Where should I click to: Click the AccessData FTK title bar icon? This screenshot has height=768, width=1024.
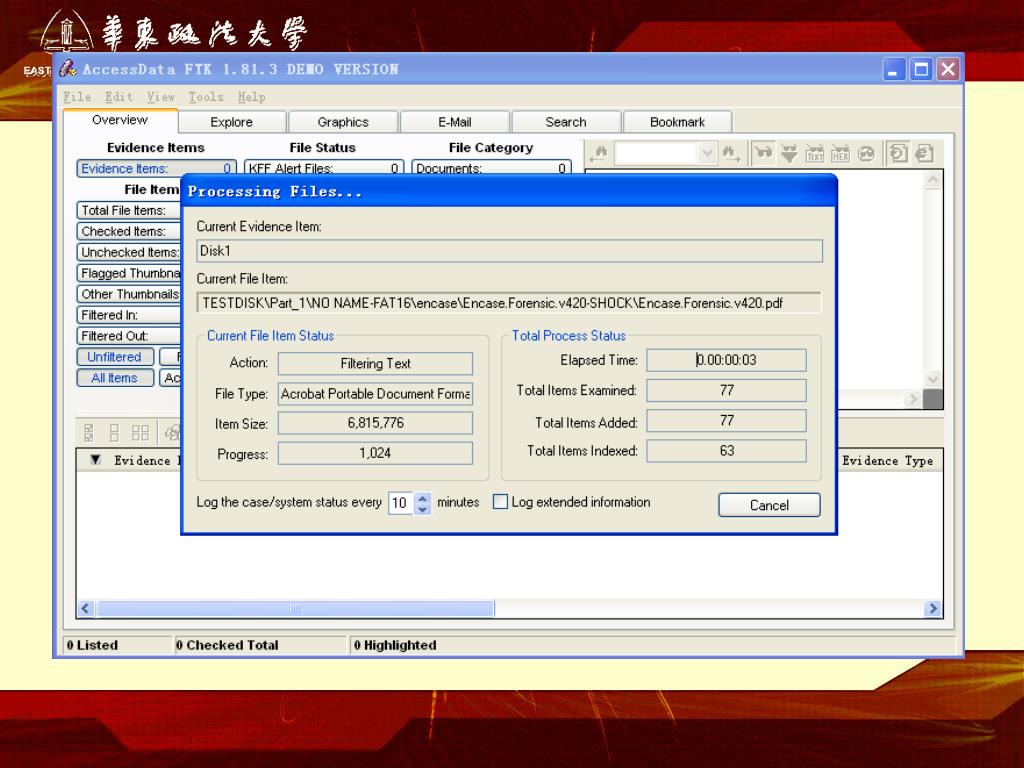click(68, 69)
